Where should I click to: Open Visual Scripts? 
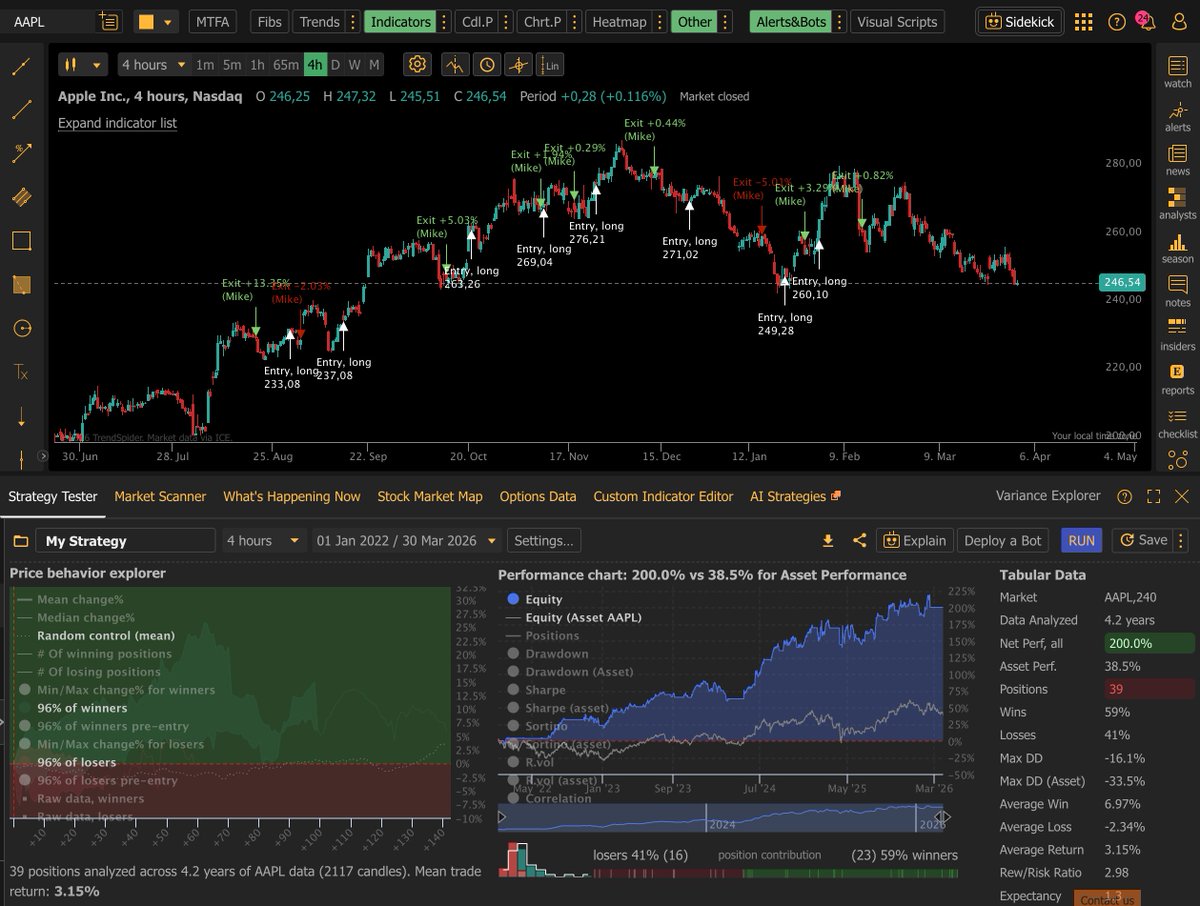click(x=897, y=21)
